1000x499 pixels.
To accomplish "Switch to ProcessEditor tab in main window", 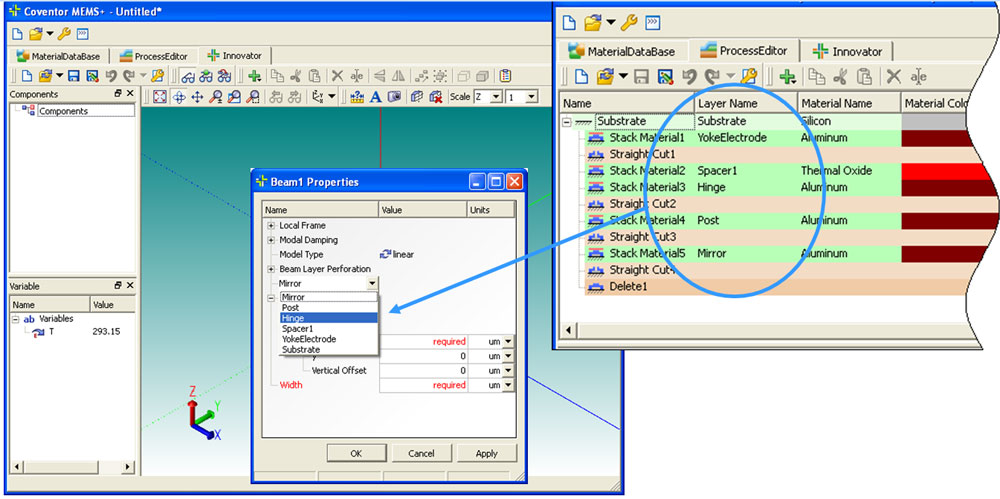I will 154,56.
